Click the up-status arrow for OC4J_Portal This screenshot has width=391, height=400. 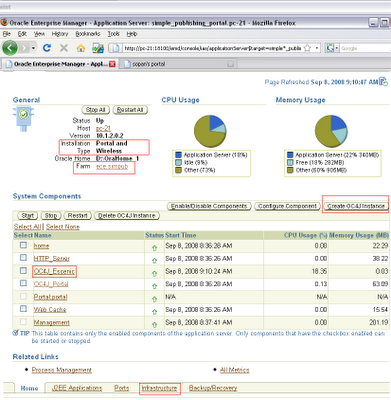coord(154,286)
